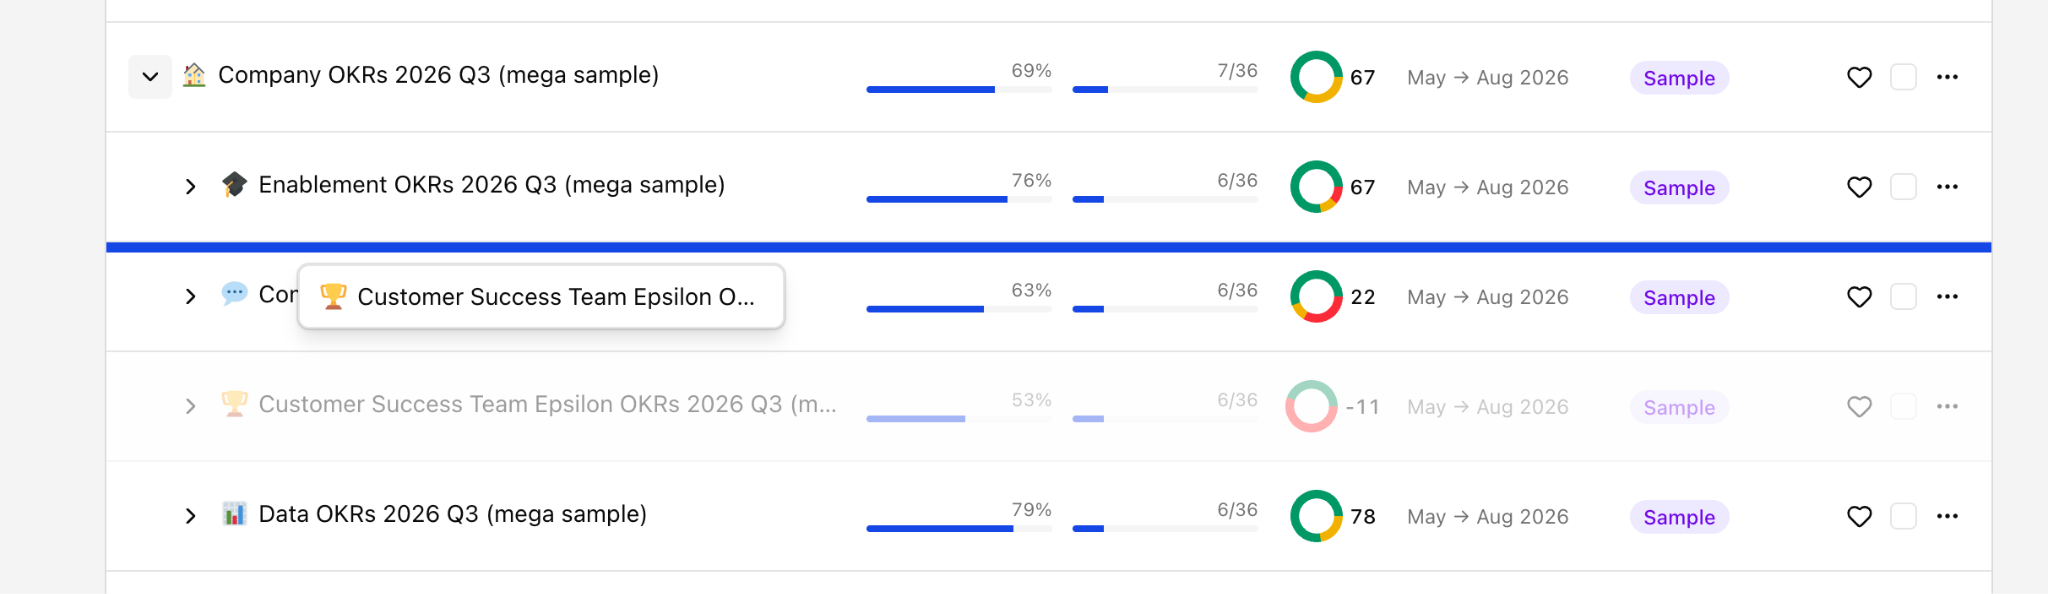Click the graduation cap icon of Enablement OKRs
Viewport: 2048px width, 594px height.
click(x=234, y=185)
